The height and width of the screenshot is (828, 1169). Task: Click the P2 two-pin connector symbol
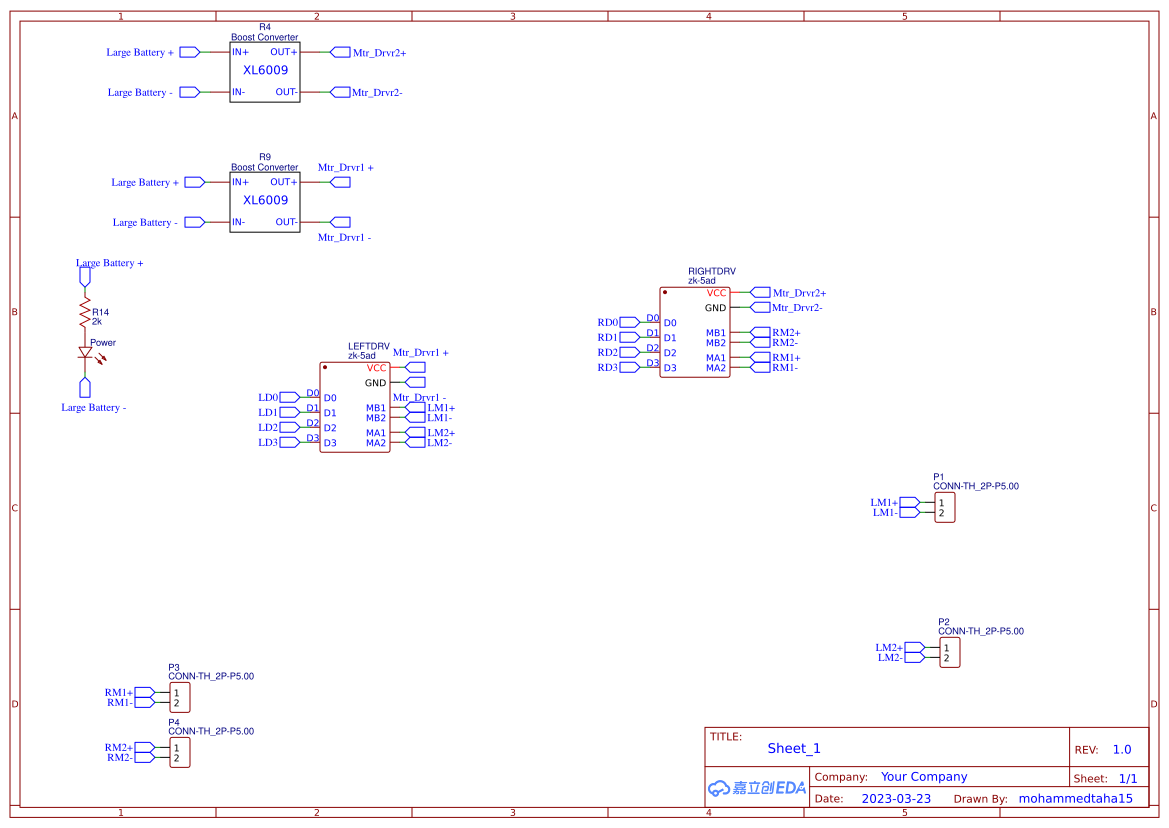950,653
